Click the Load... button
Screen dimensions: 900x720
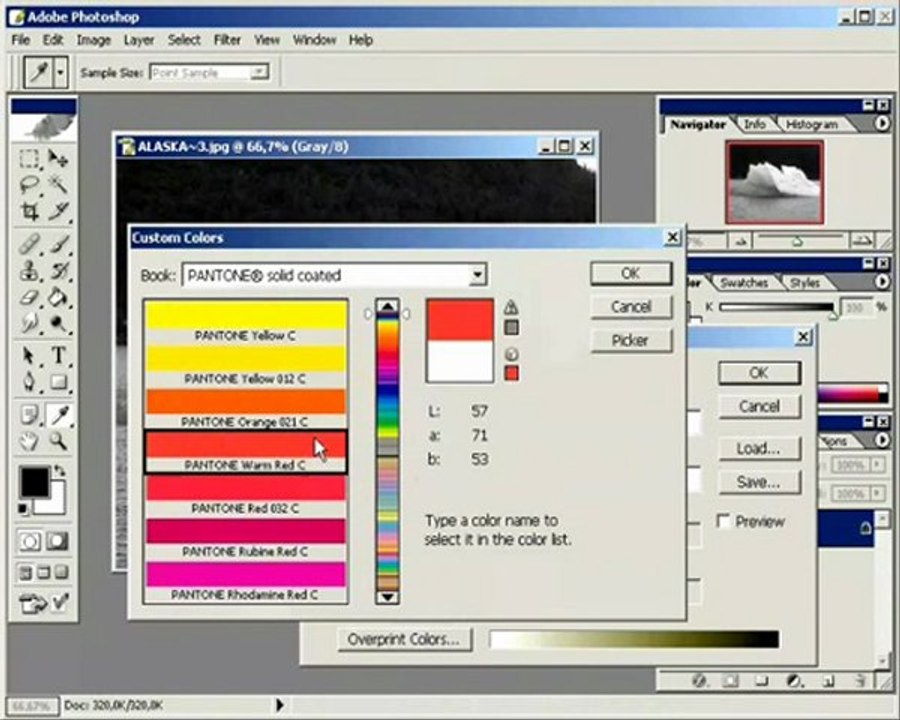[759, 448]
